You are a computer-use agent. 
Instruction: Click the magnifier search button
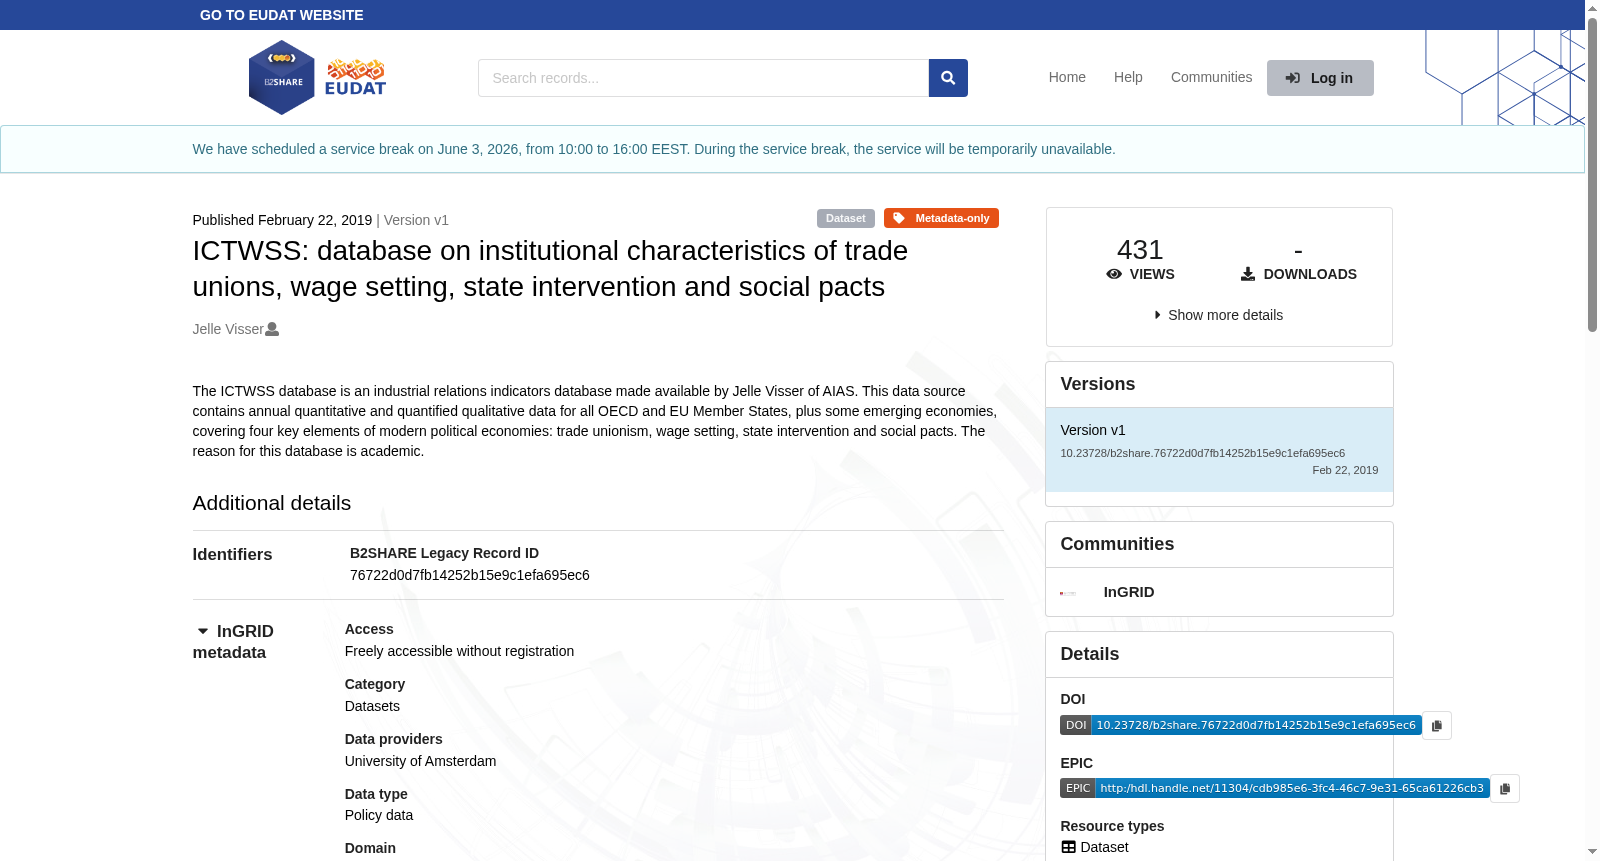click(948, 78)
